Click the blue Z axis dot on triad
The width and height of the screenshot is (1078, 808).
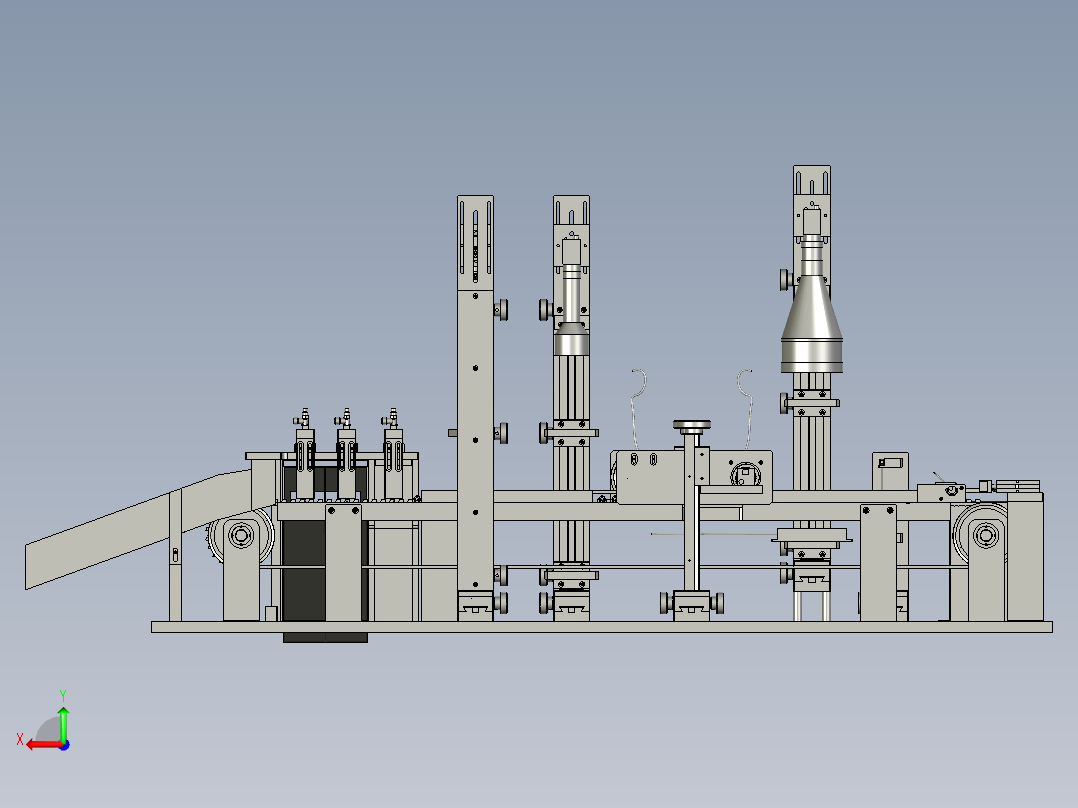click(x=64, y=745)
